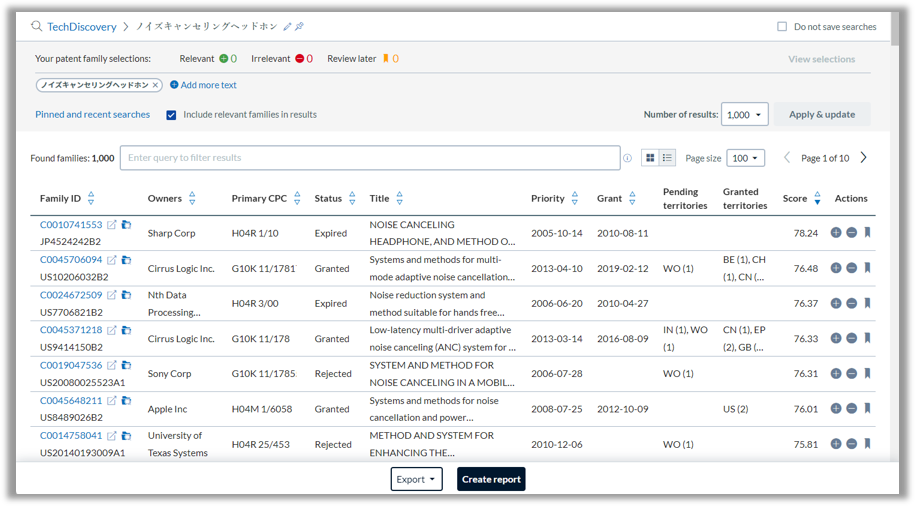
Task: Click the 78.24 score cell
Action: pyautogui.click(x=805, y=233)
